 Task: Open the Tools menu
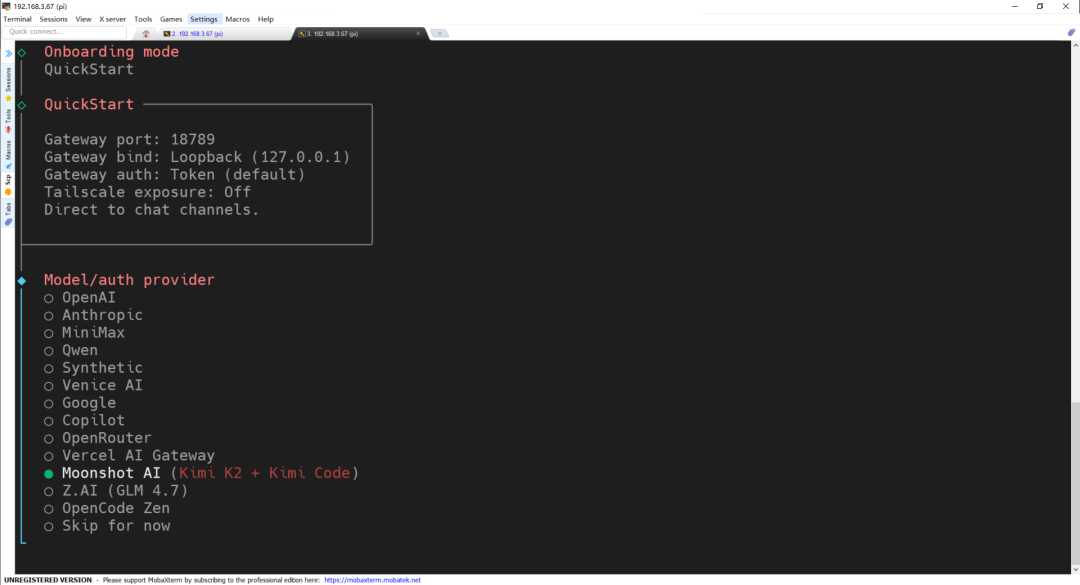(143, 19)
